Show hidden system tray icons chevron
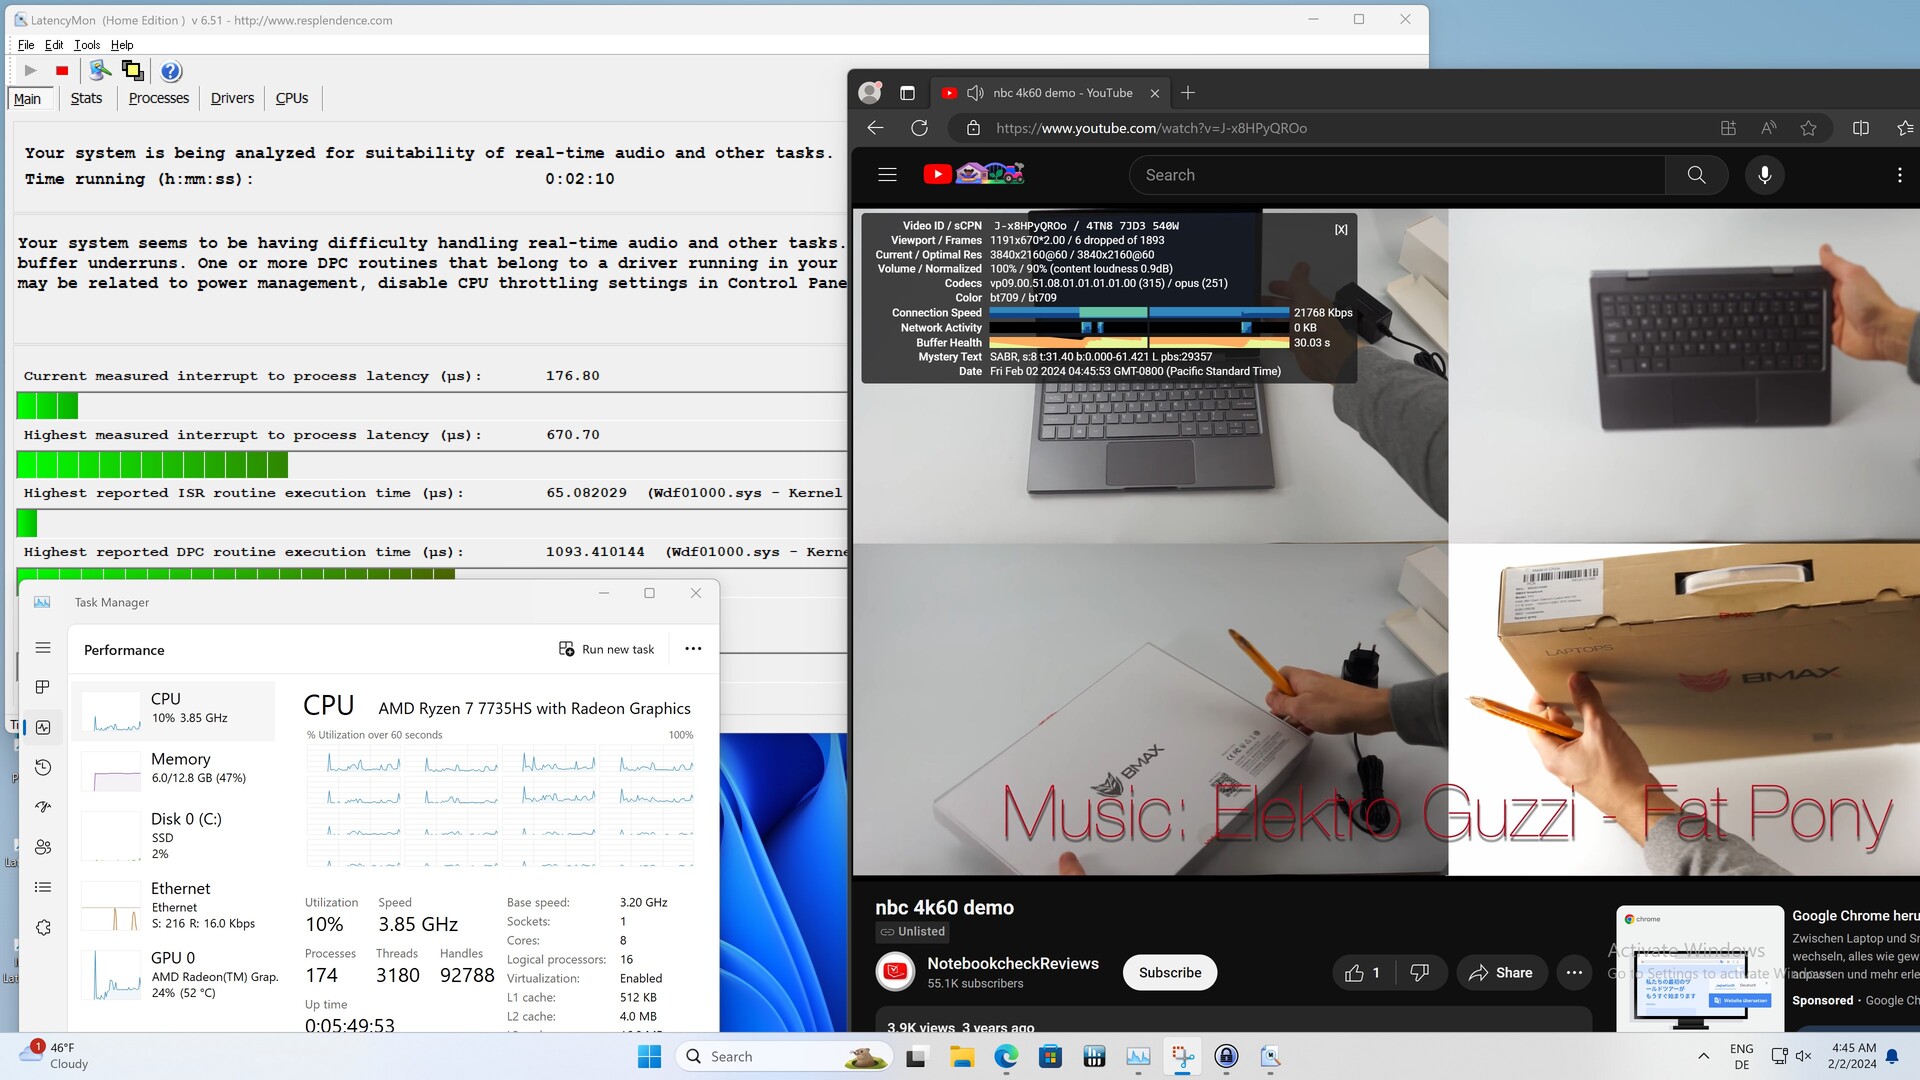 (x=1703, y=1056)
